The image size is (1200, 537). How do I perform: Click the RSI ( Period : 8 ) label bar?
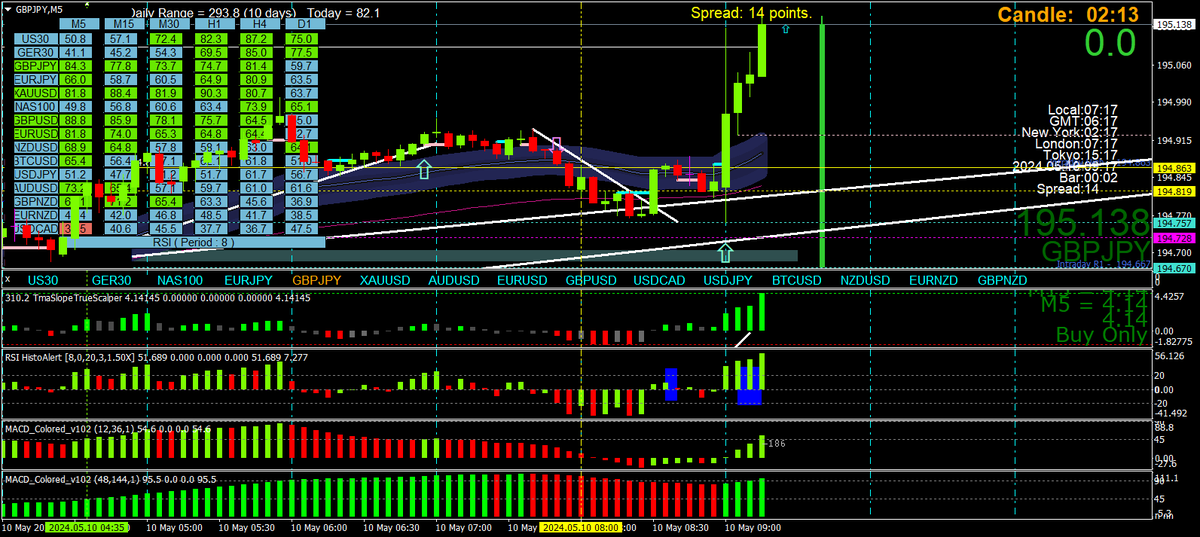click(x=193, y=242)
